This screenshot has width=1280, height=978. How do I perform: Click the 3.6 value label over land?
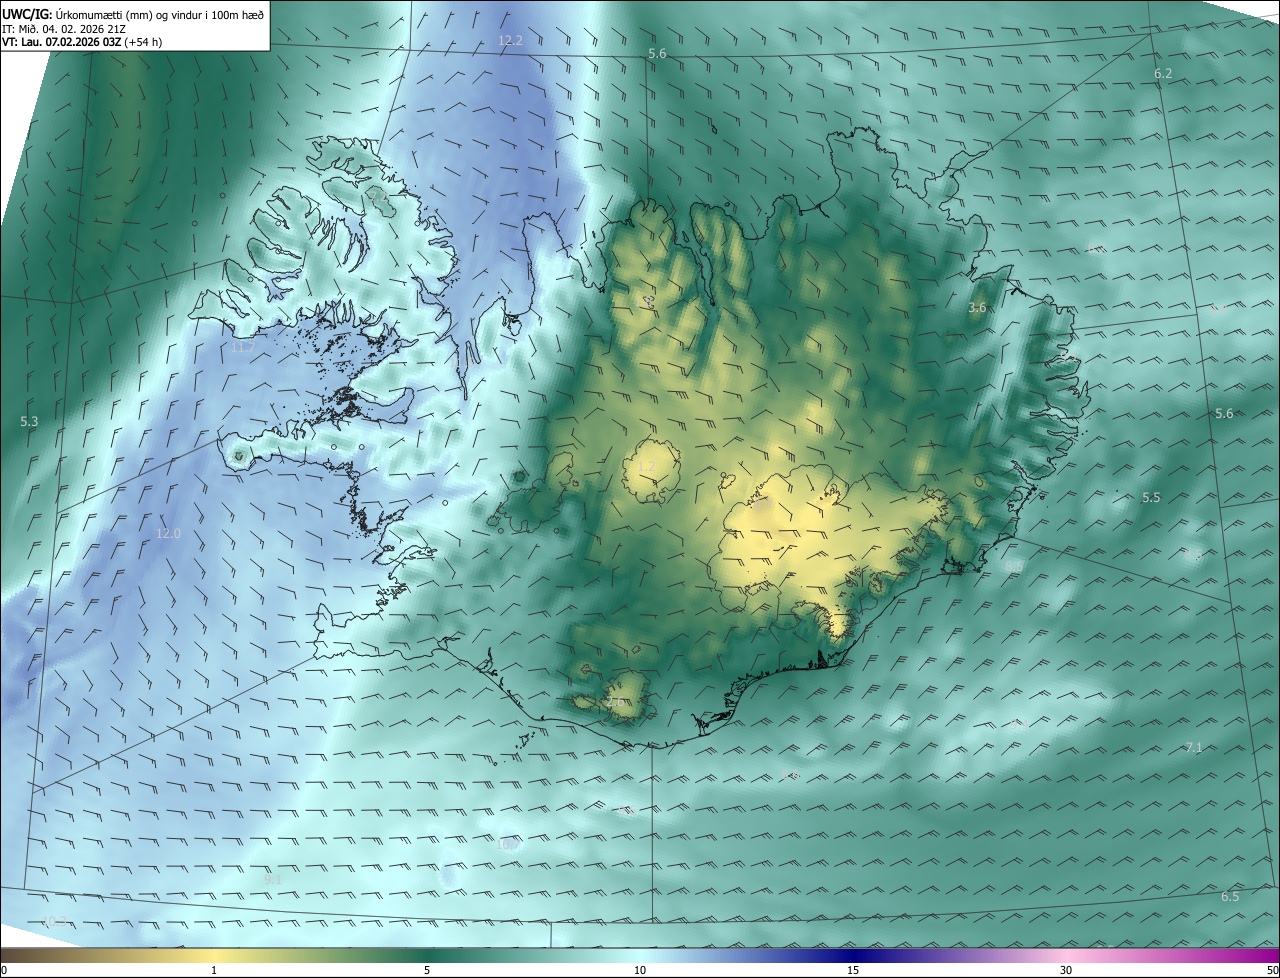(x=977, y=308)
